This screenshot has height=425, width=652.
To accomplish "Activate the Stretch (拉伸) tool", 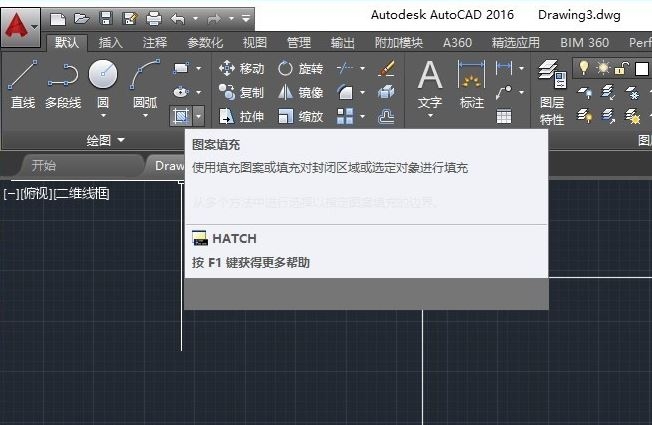I will click(x=242, y=116).
